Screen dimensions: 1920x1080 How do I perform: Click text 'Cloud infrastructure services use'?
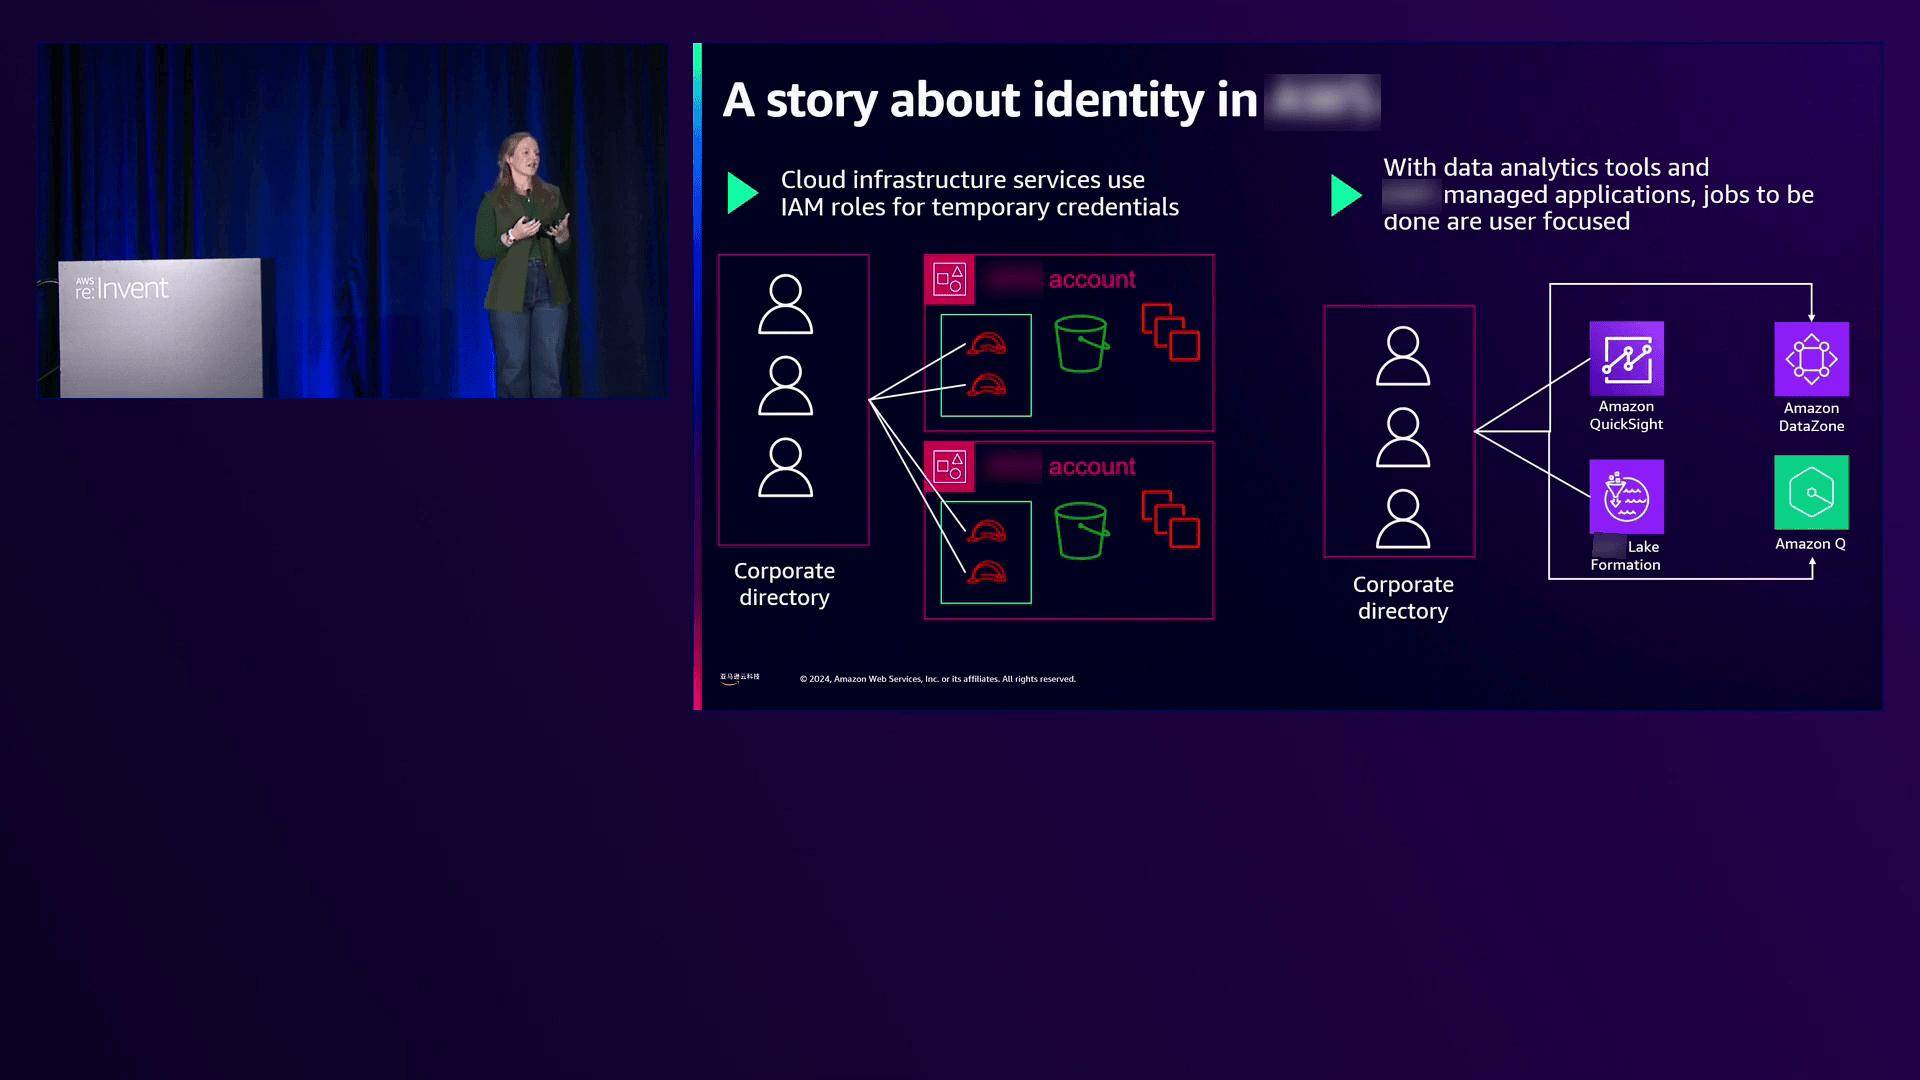pos(963,180)
